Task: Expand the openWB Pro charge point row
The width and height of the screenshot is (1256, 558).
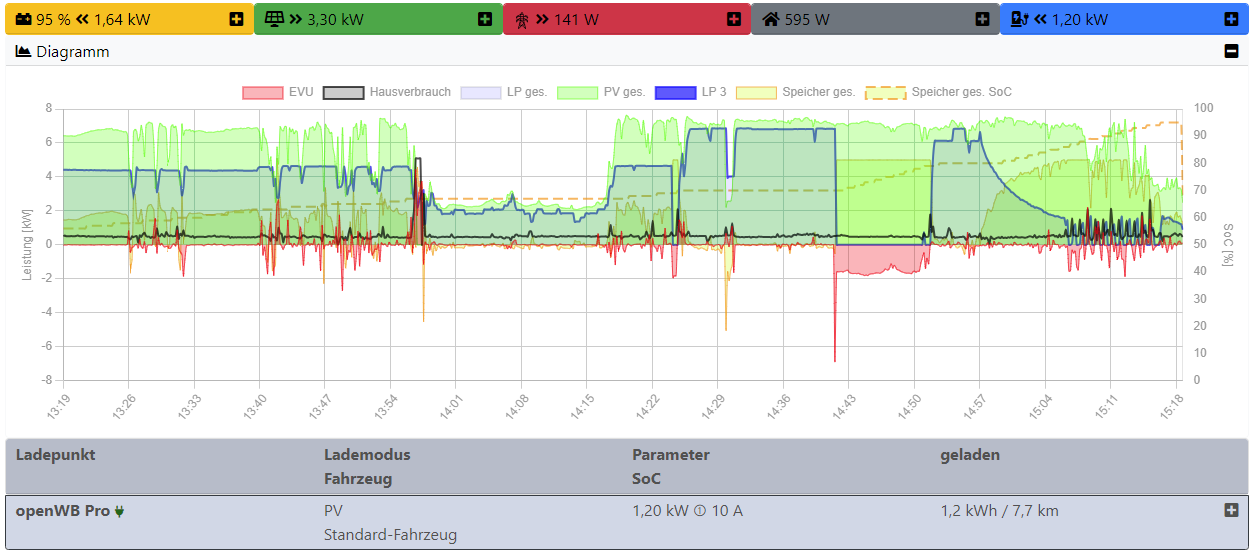Action: click(1231, 510)
